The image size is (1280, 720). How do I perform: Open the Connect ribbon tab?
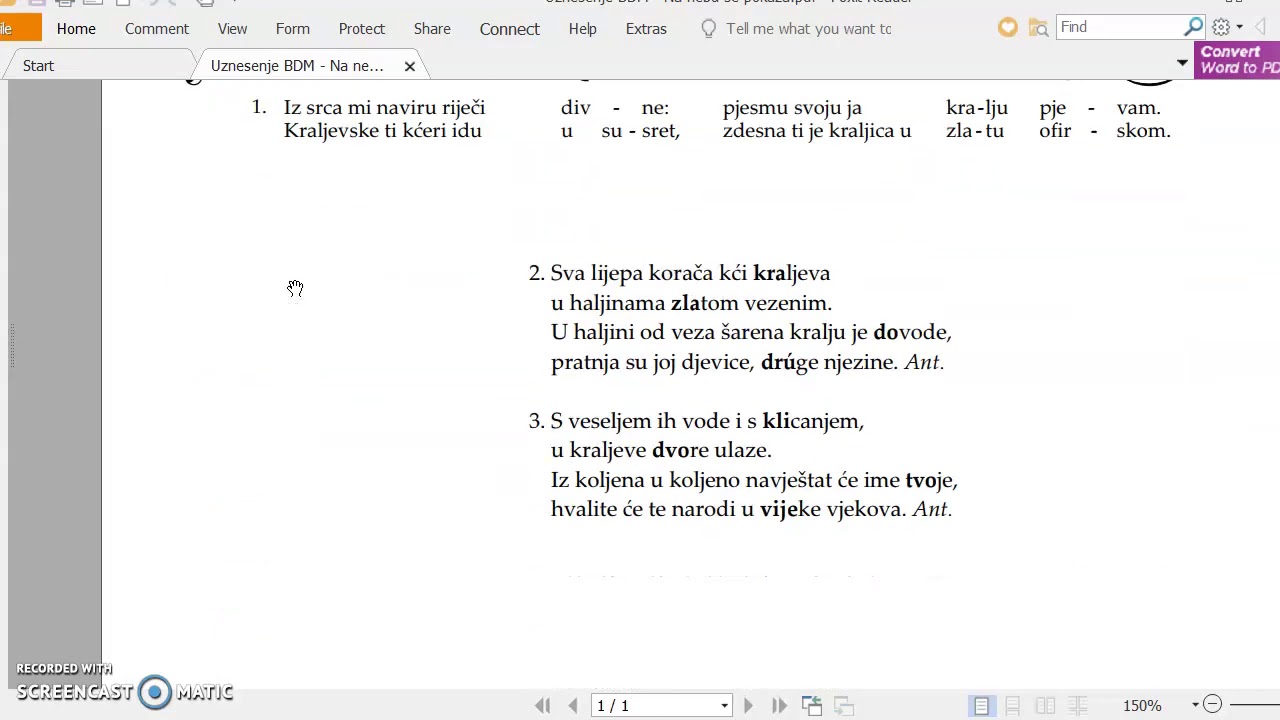point(509,29)
